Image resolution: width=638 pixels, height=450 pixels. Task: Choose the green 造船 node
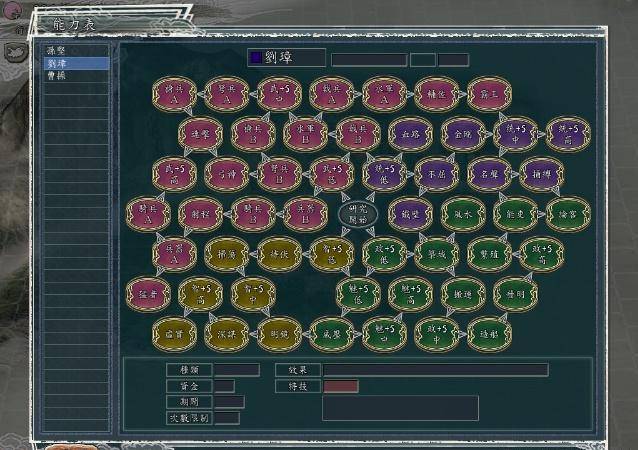489,334
